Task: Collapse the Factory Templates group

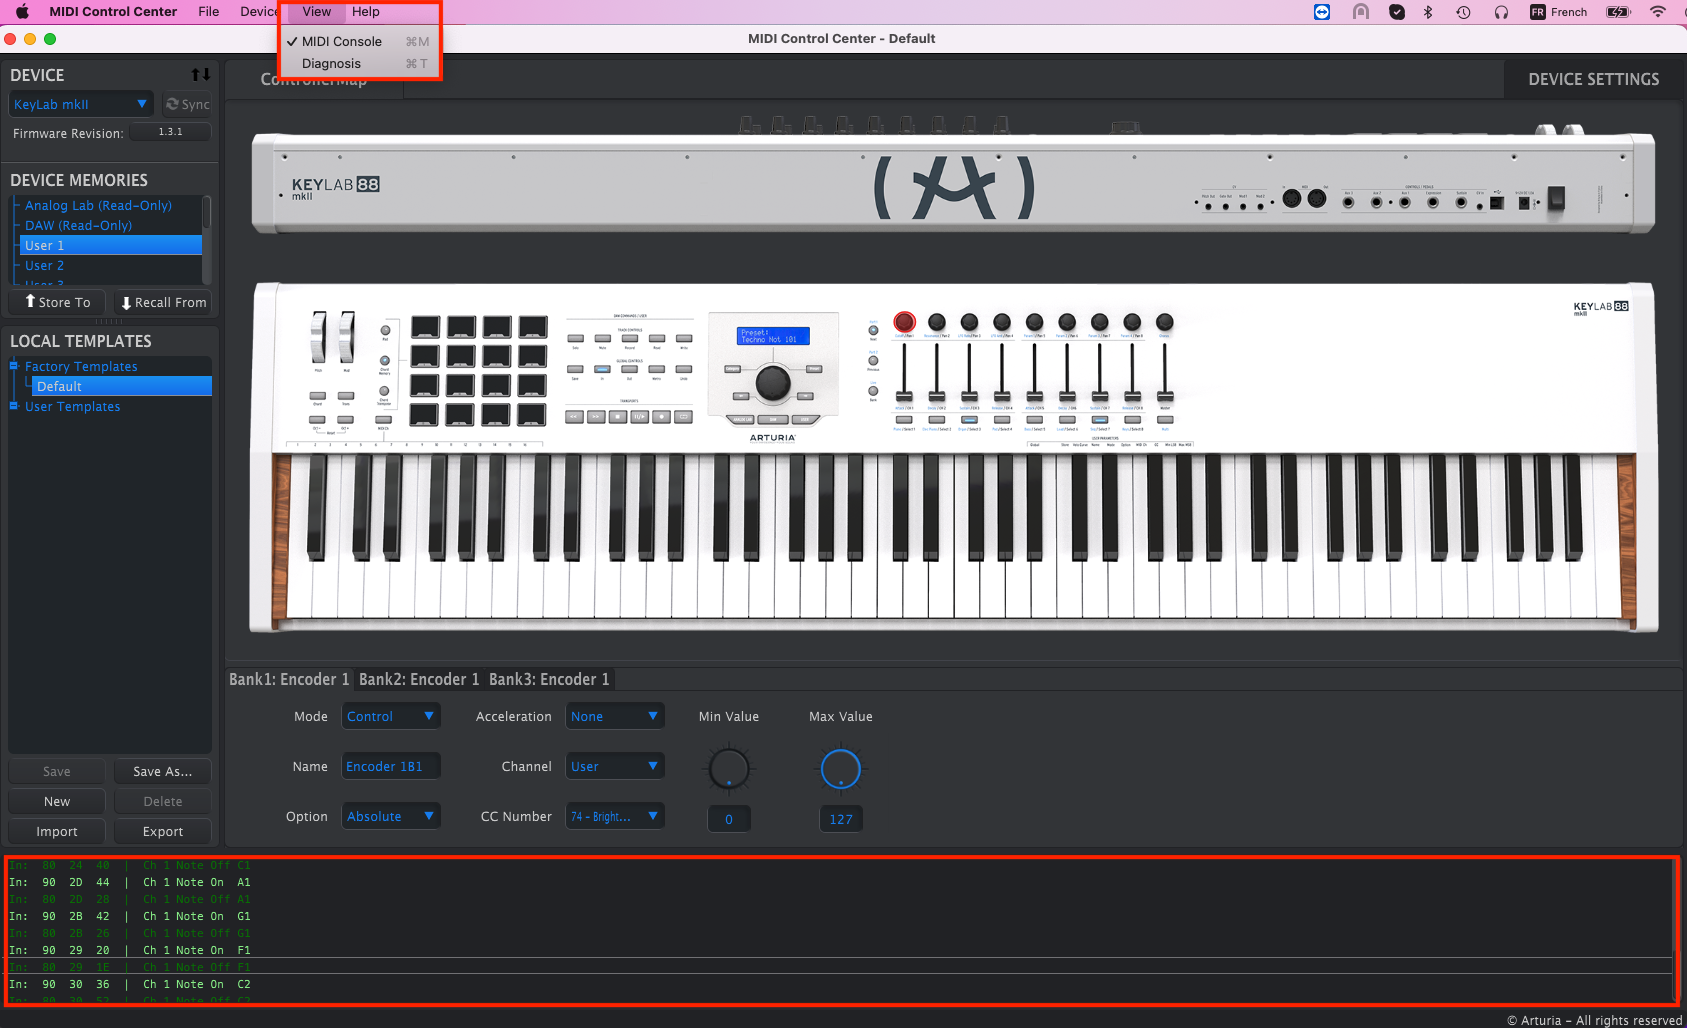Action: 13,366
